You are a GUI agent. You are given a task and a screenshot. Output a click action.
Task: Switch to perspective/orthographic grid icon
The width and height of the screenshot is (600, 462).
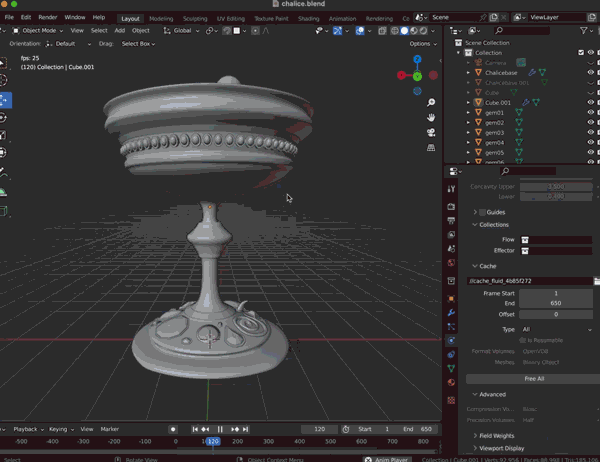pyautogui.click(x=431, y=148)
